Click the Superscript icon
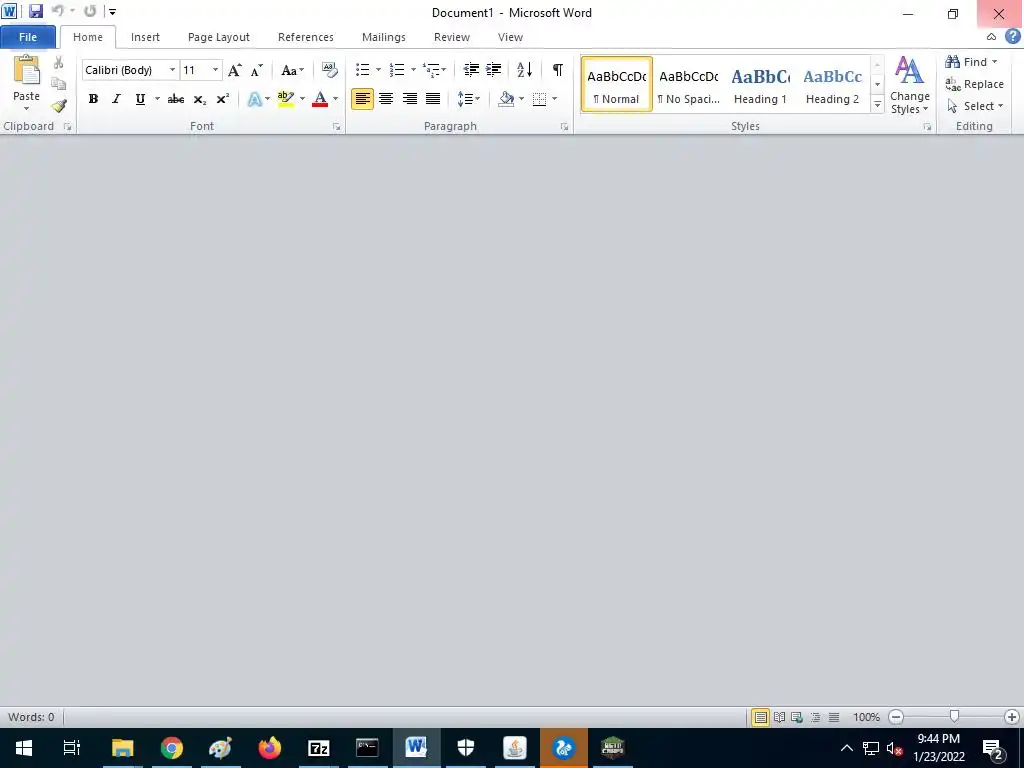This screenshot has height=768, width=1024. 223,99
